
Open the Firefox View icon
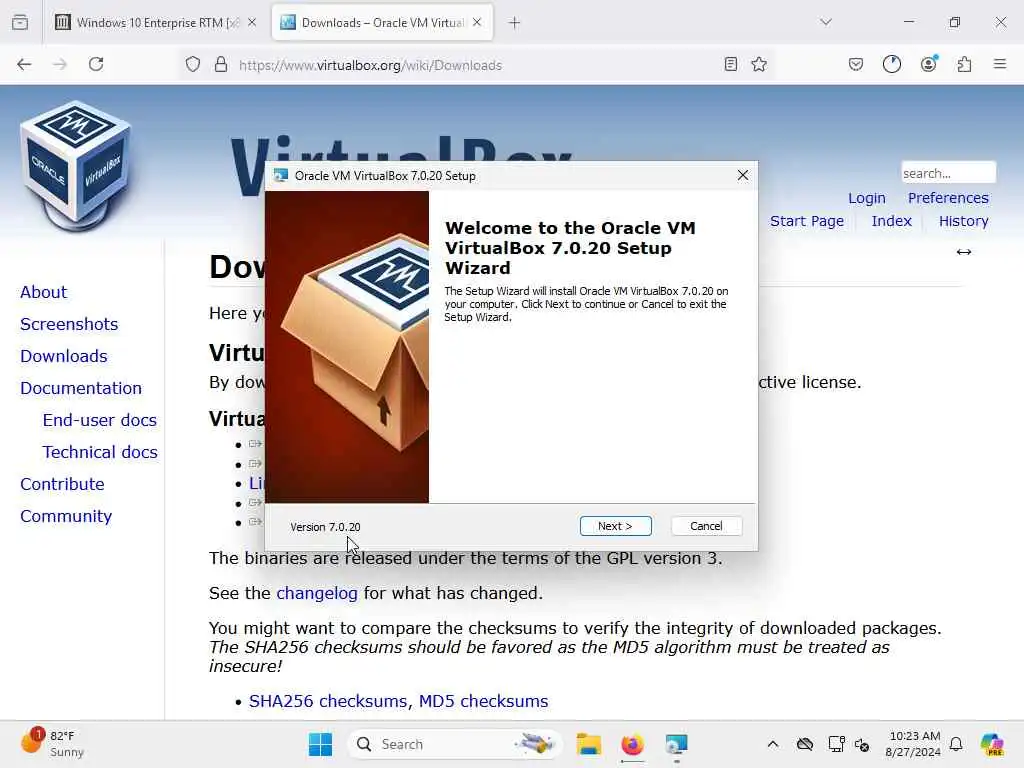tap(20, 22)
